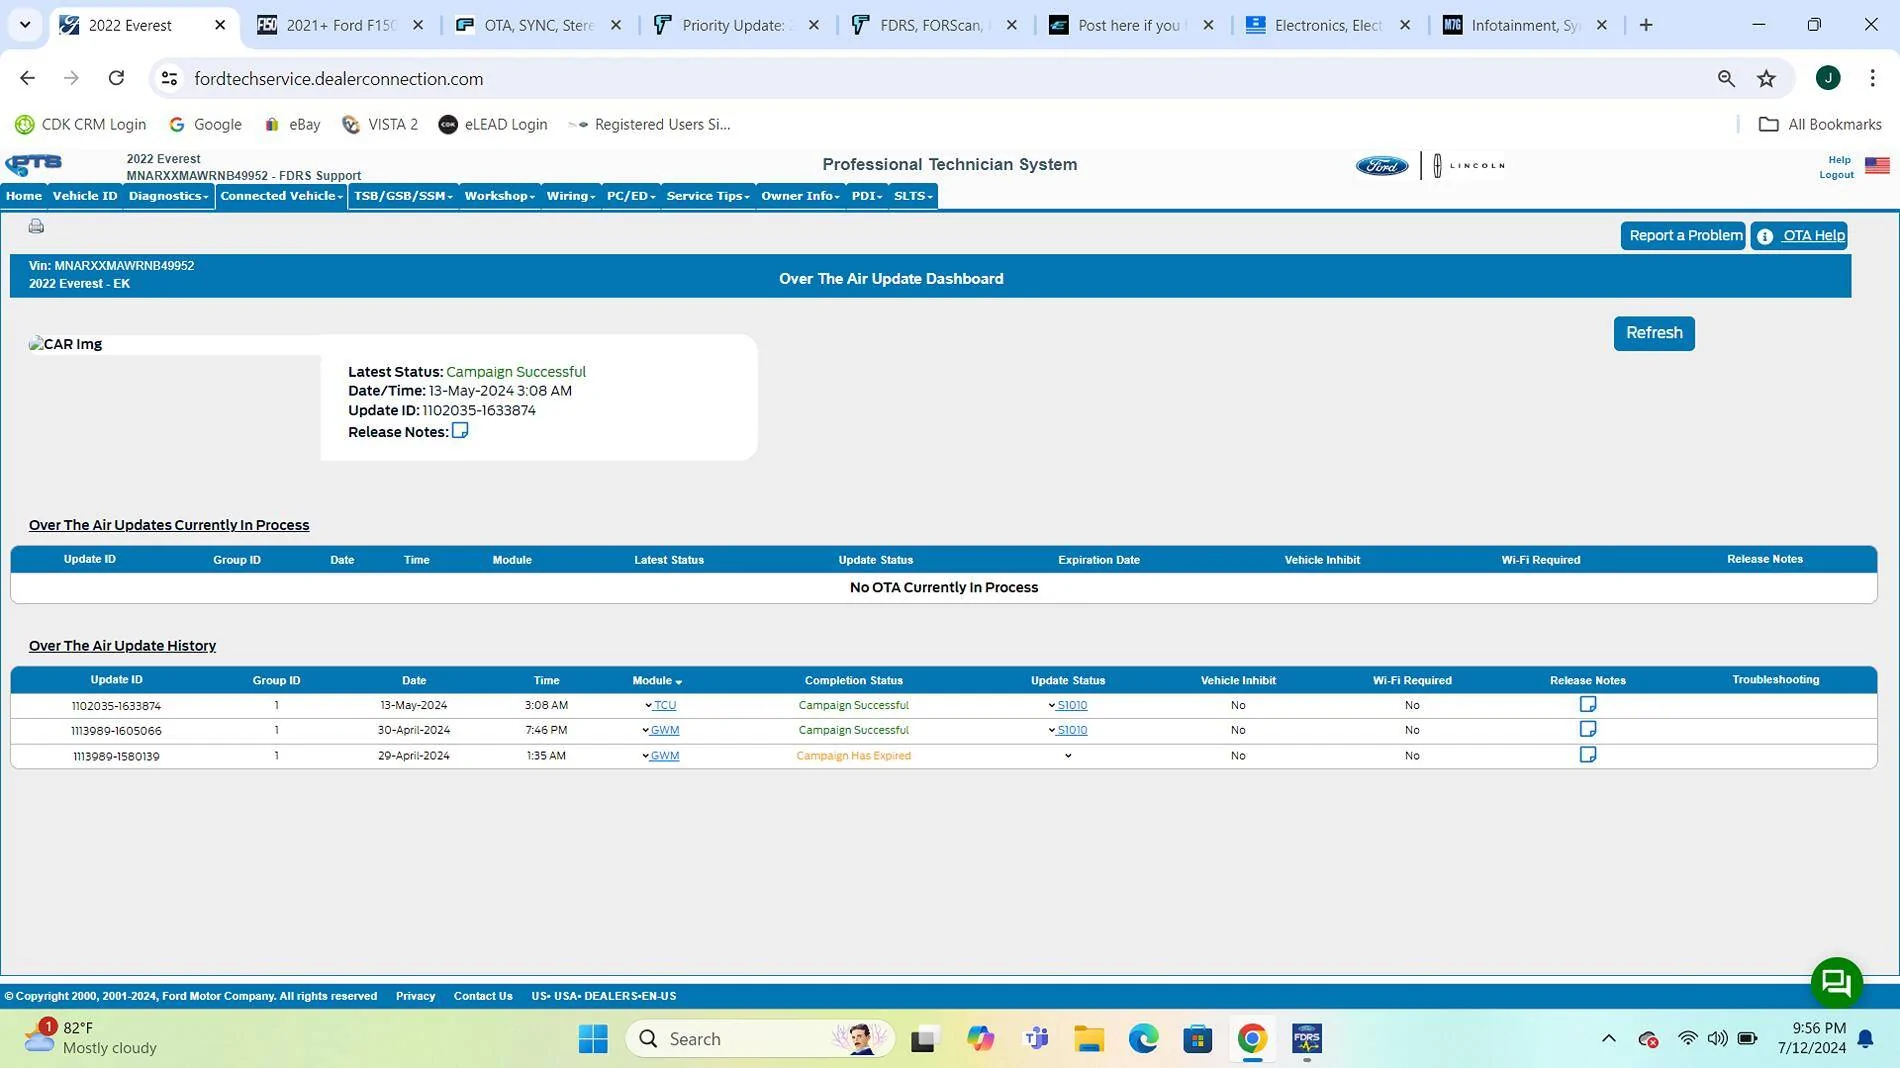Click the Logout link
Screen dimensions: 1900x1068
click(x=1836, y=175)
